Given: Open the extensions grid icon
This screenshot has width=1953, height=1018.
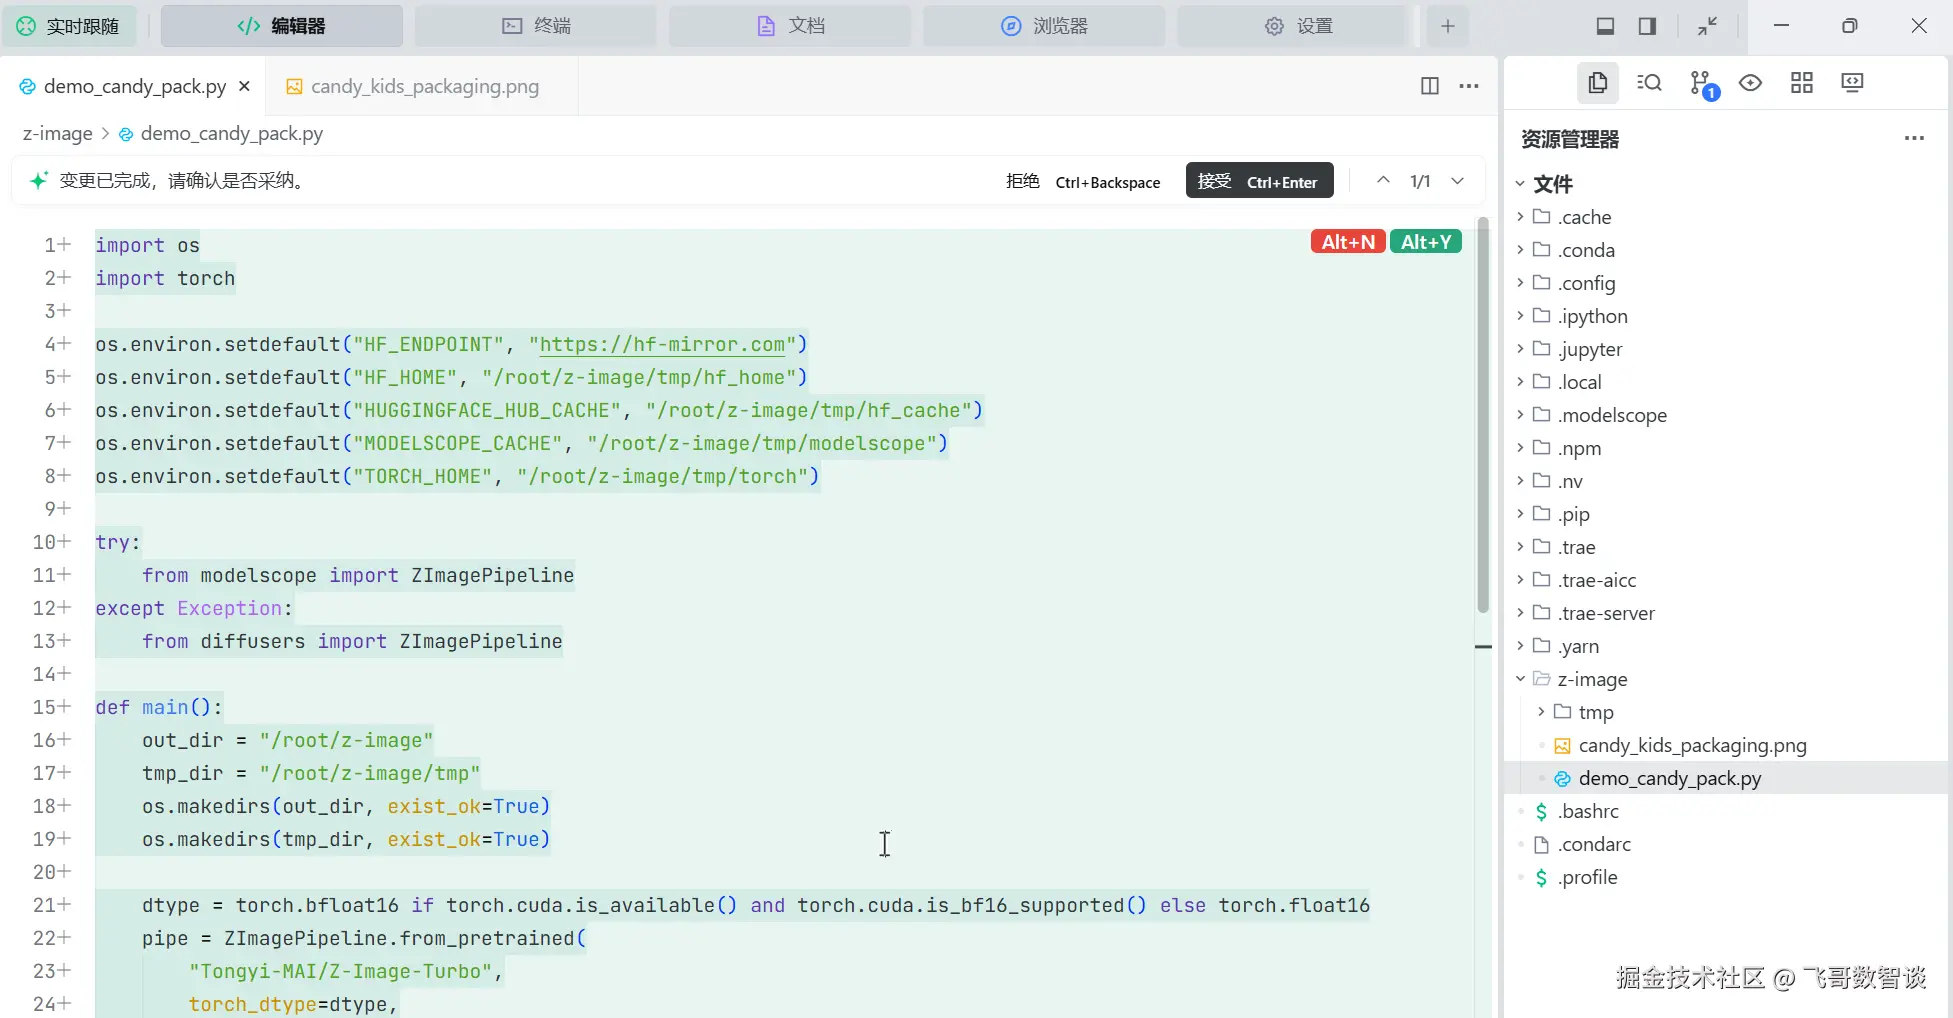Looking at the screenshot, I should (1801, 83).
